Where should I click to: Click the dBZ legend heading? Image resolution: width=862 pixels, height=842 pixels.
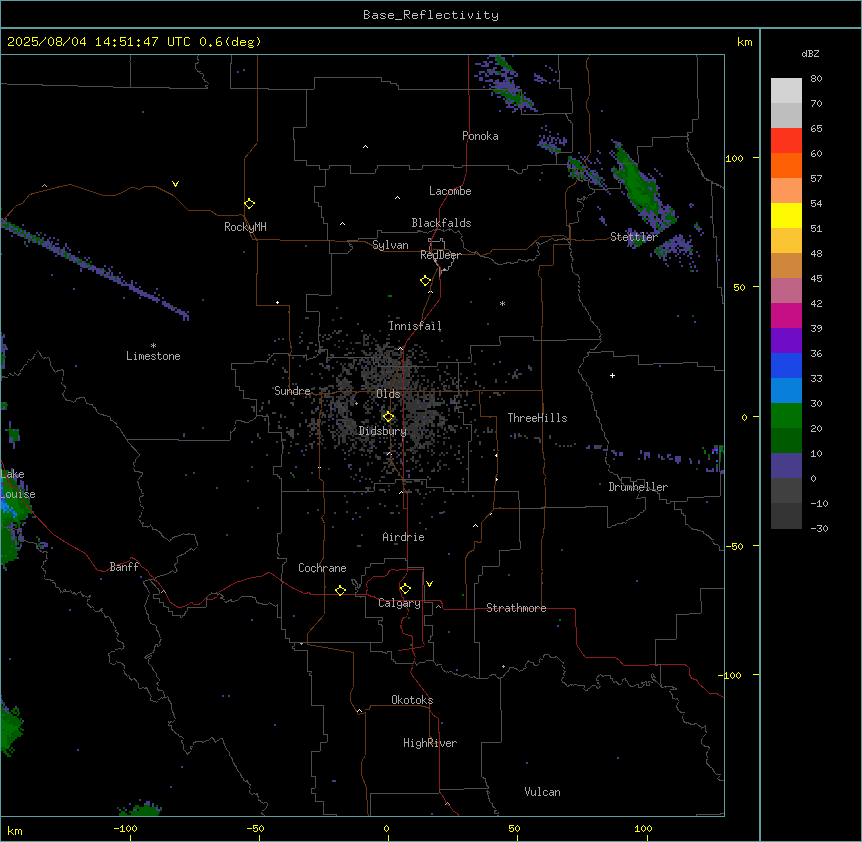(x=810, y=53)
